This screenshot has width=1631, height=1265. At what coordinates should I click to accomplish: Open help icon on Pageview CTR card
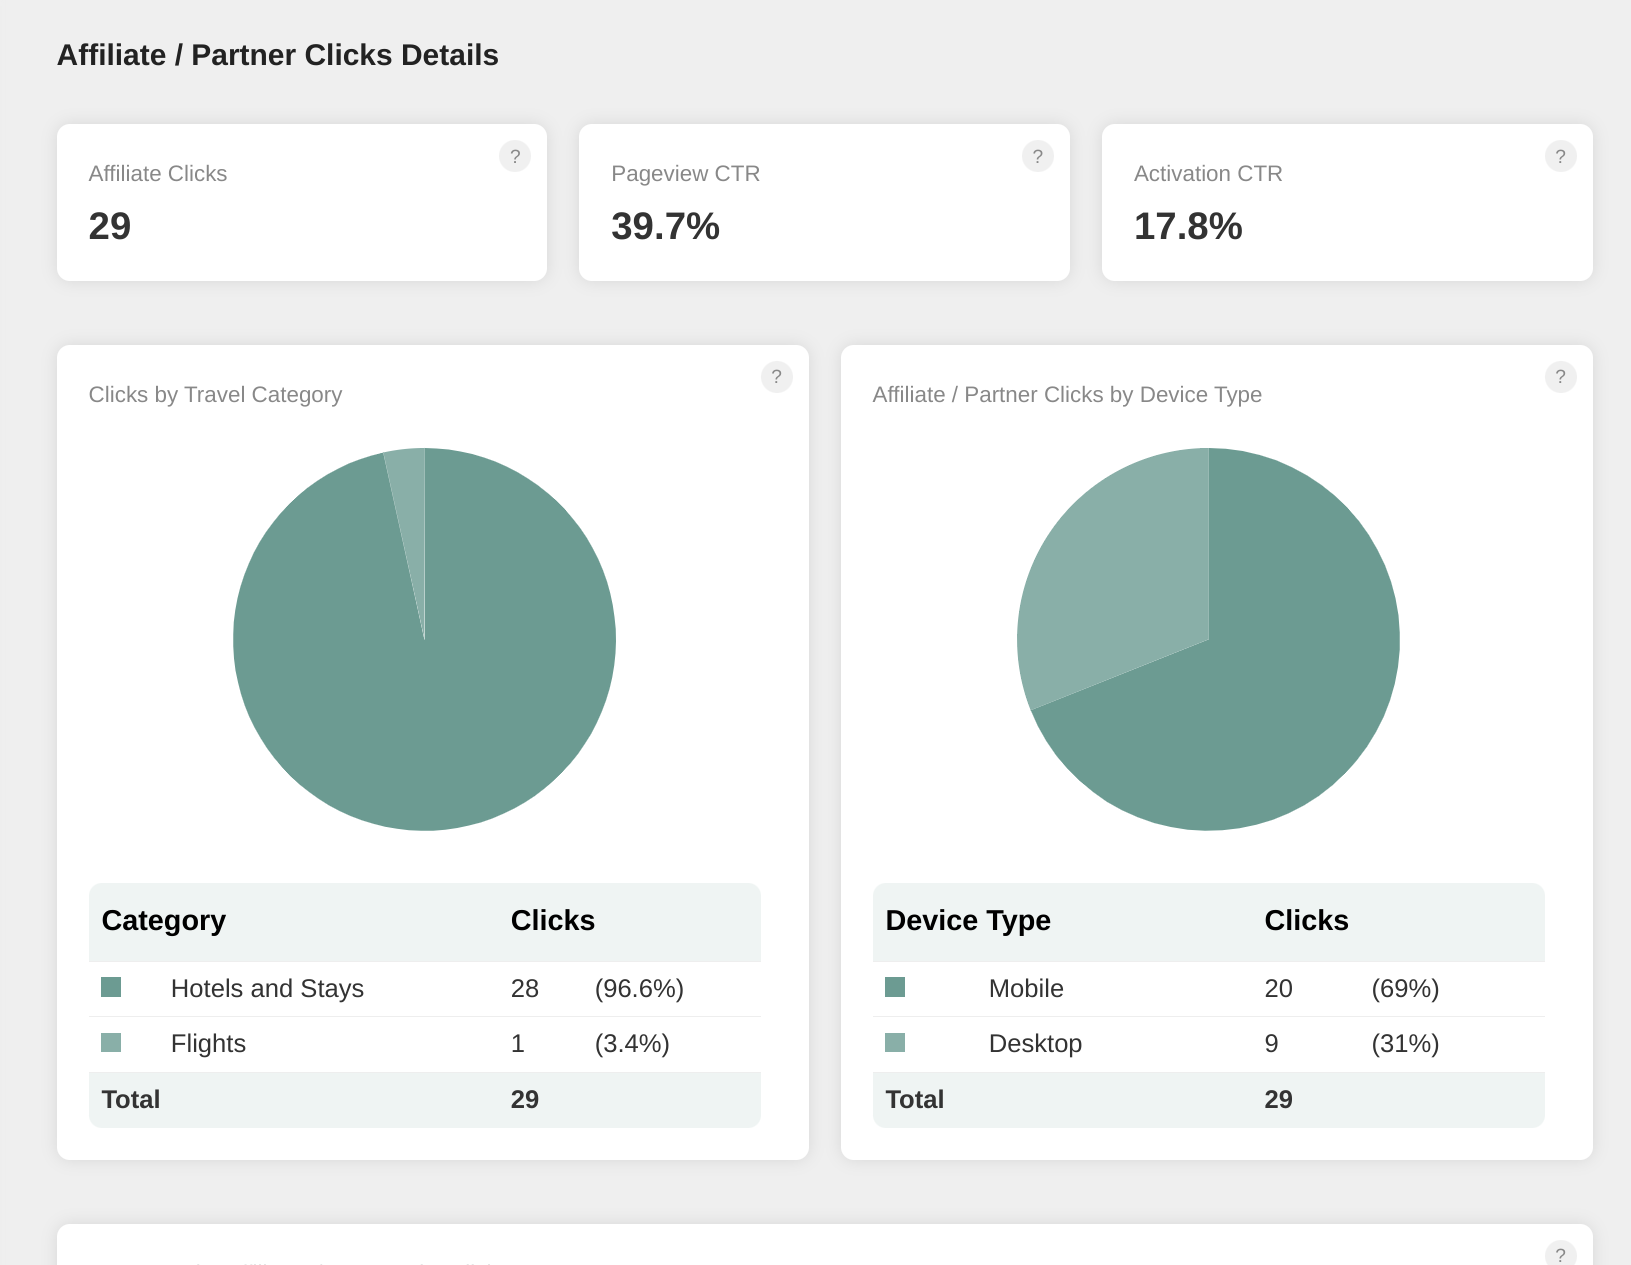(1038, 156)
